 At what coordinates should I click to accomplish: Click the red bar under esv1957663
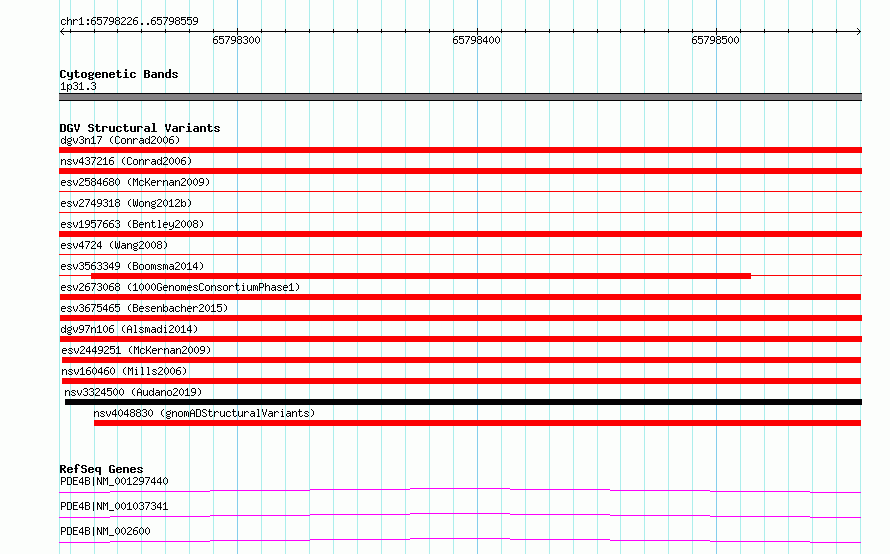coord(460,234)
